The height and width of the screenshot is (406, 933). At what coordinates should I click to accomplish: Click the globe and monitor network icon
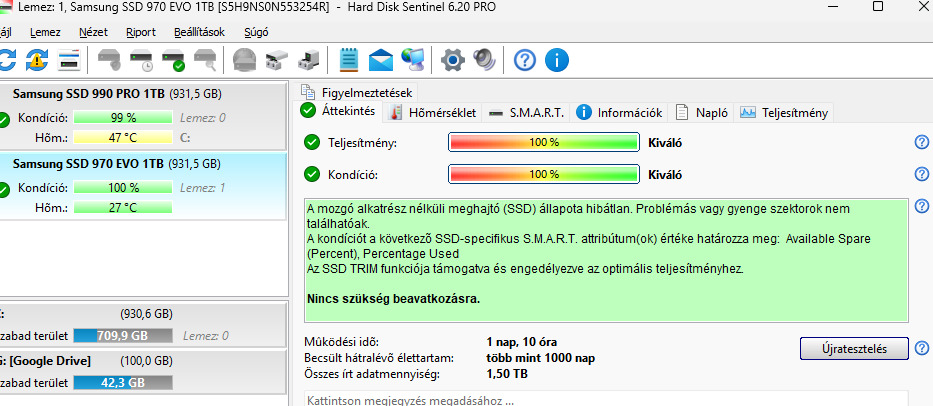click(414, 60)
